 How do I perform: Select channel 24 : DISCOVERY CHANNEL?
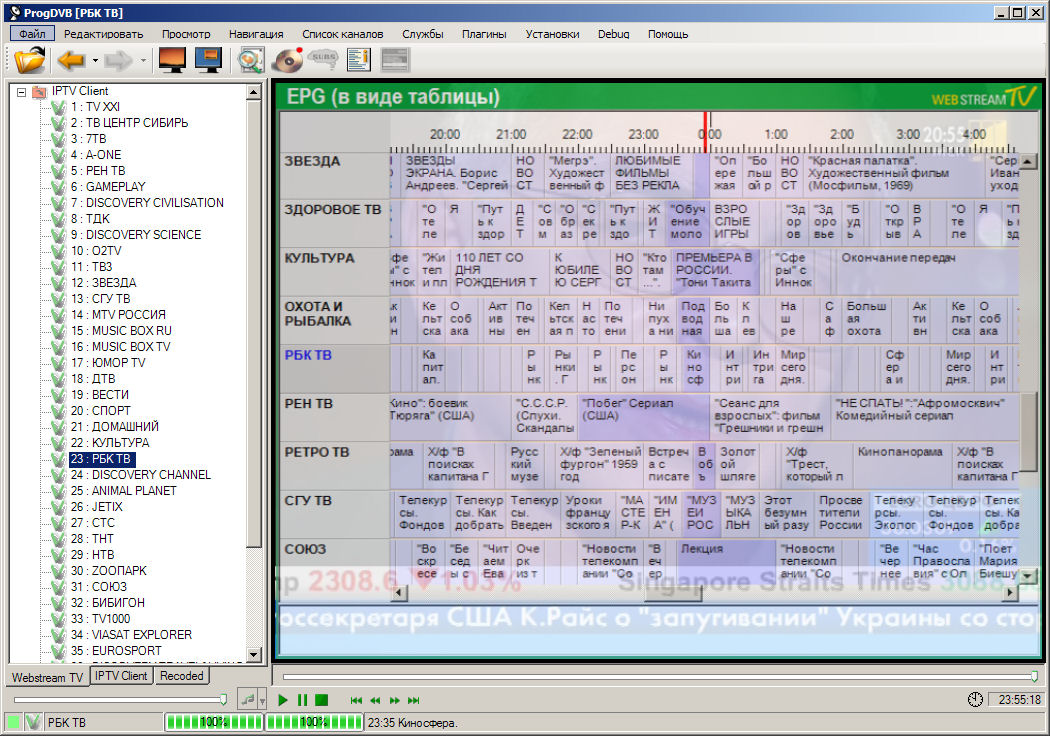point(141,474)
